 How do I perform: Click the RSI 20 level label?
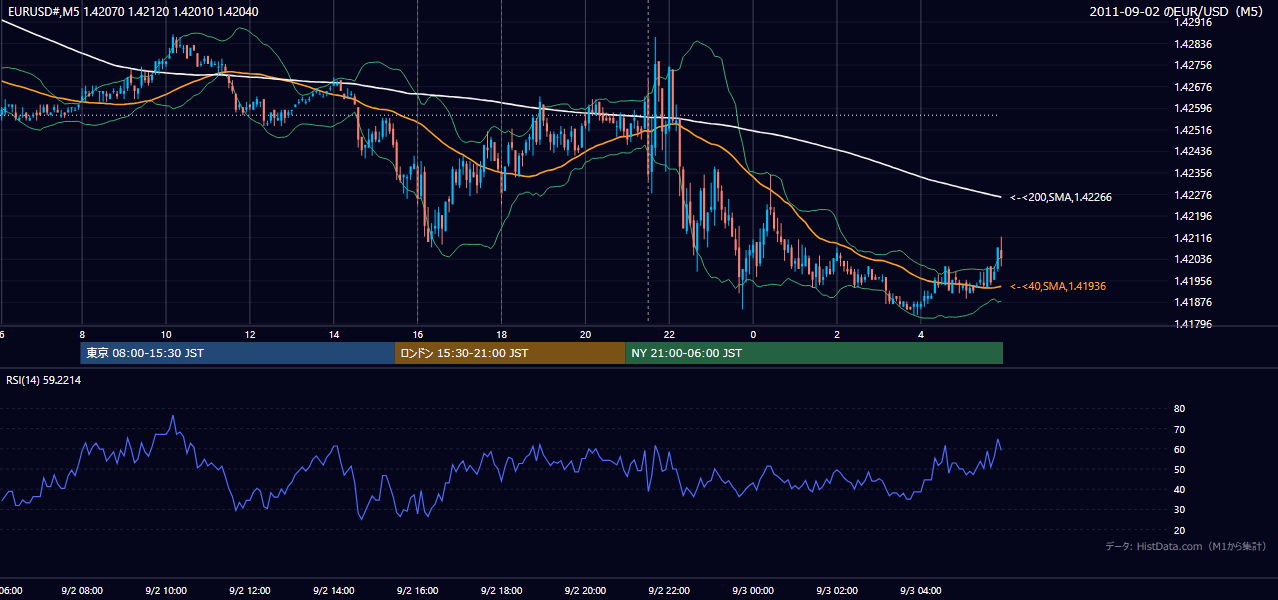(x=1179, y=530)
